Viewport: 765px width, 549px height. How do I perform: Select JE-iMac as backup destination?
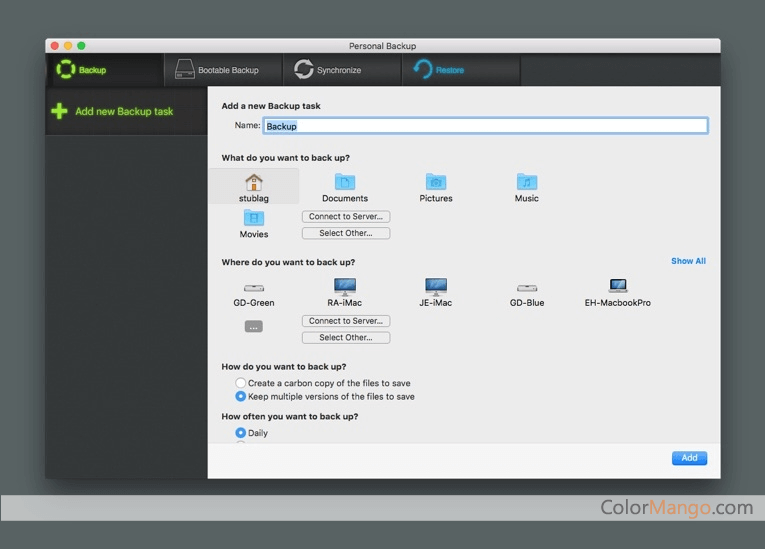436,287
